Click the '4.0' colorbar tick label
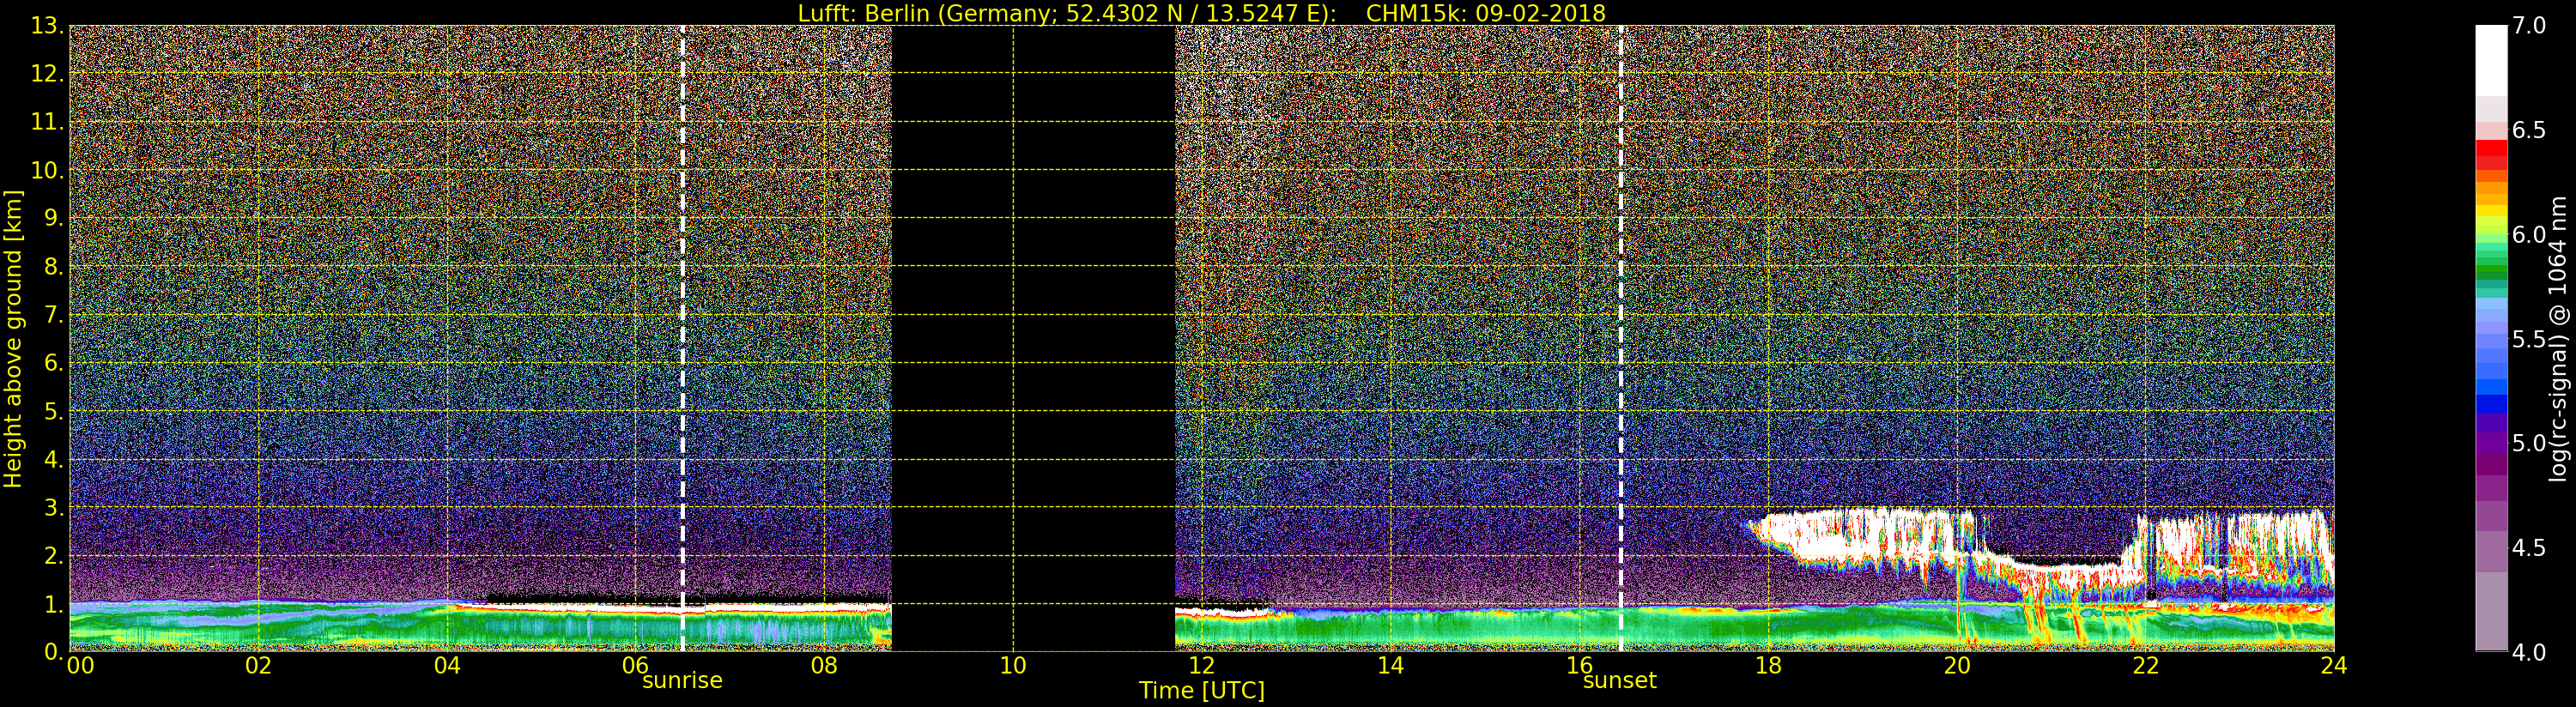The image size is (2576, 707). click(x=2529, y=652)
